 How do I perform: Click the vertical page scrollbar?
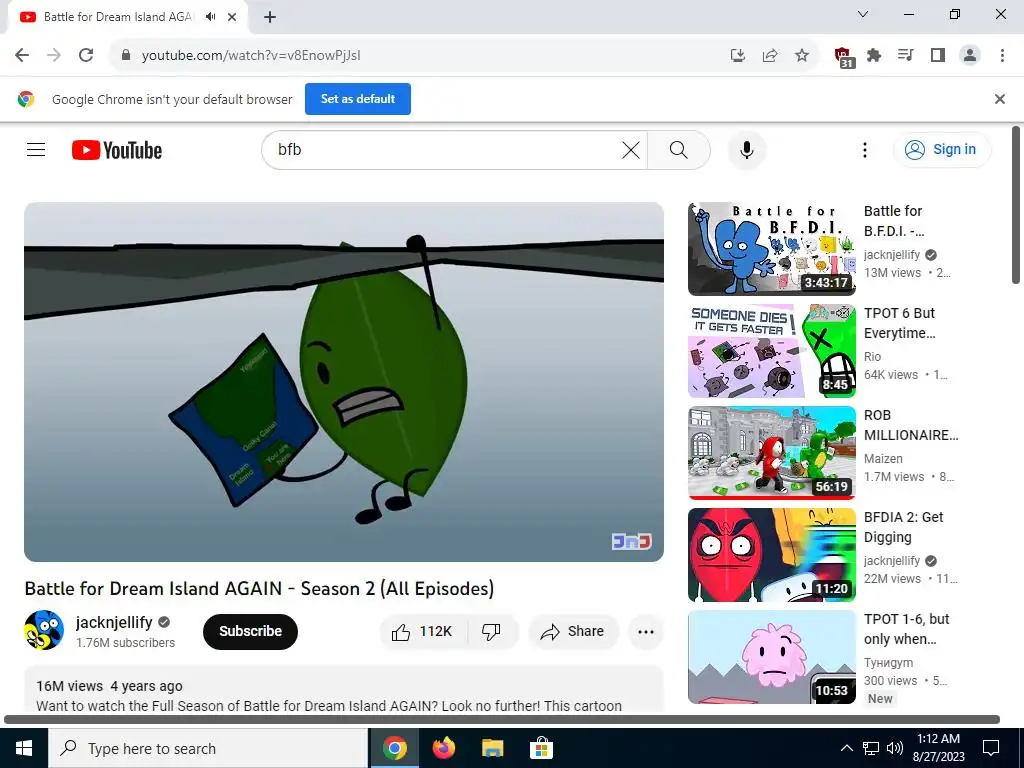point(1016,204)
